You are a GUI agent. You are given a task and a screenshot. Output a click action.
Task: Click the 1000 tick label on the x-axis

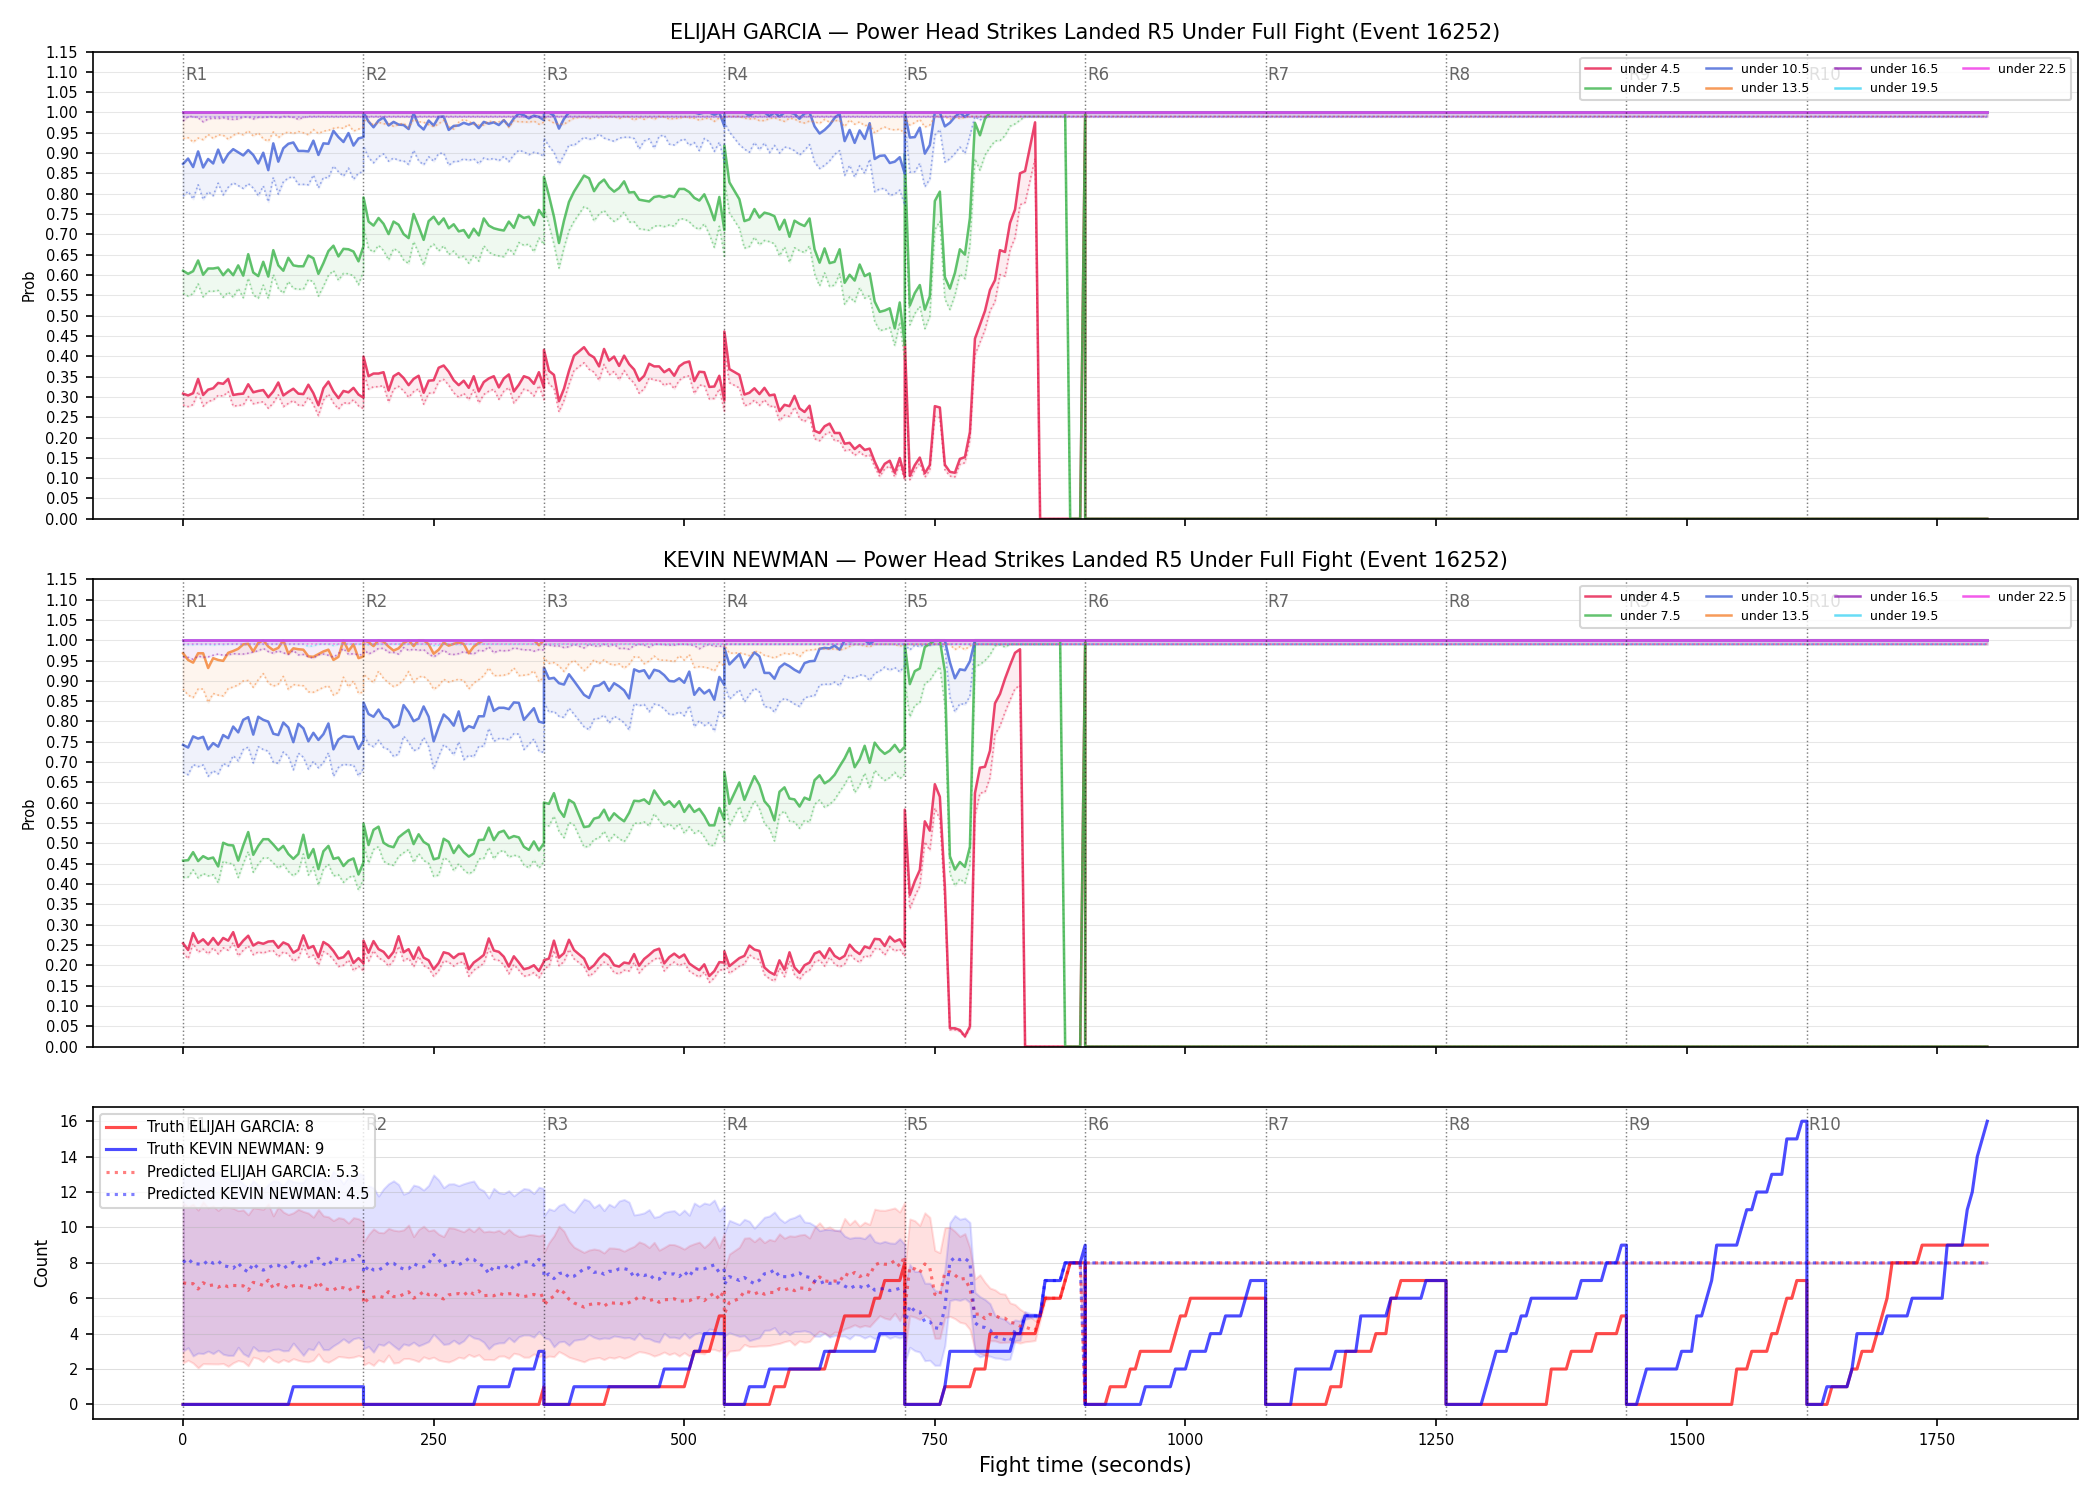click(x=1185, y=1440)
